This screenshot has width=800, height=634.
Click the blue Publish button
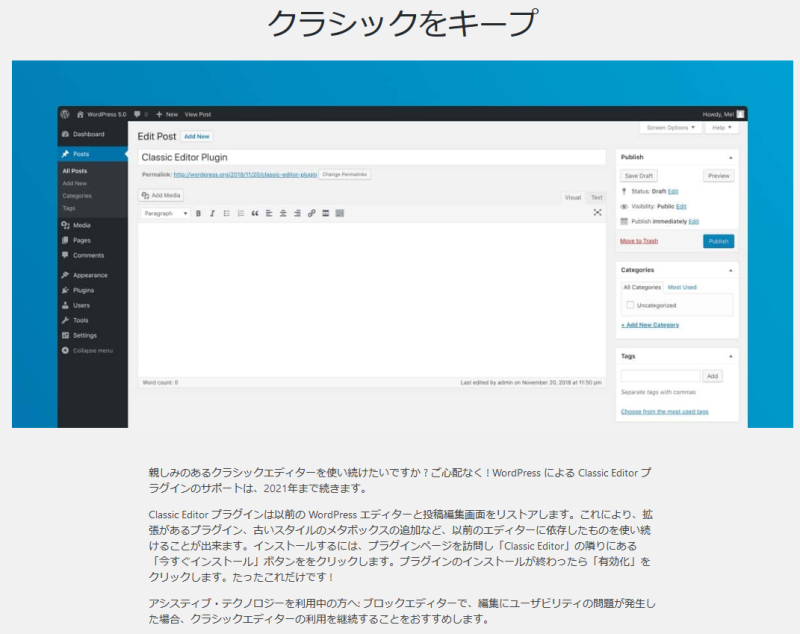click(x=718, y=241)
